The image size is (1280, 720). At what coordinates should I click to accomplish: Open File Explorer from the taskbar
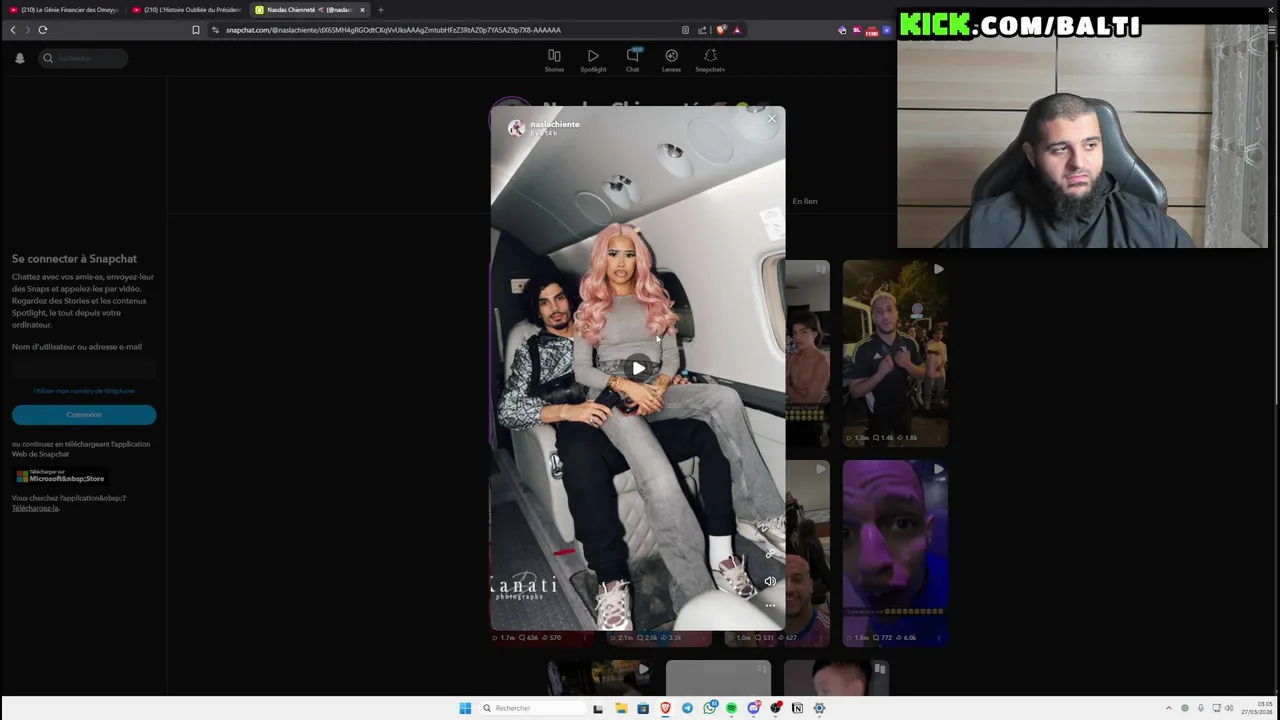click(x=621, y=708)
